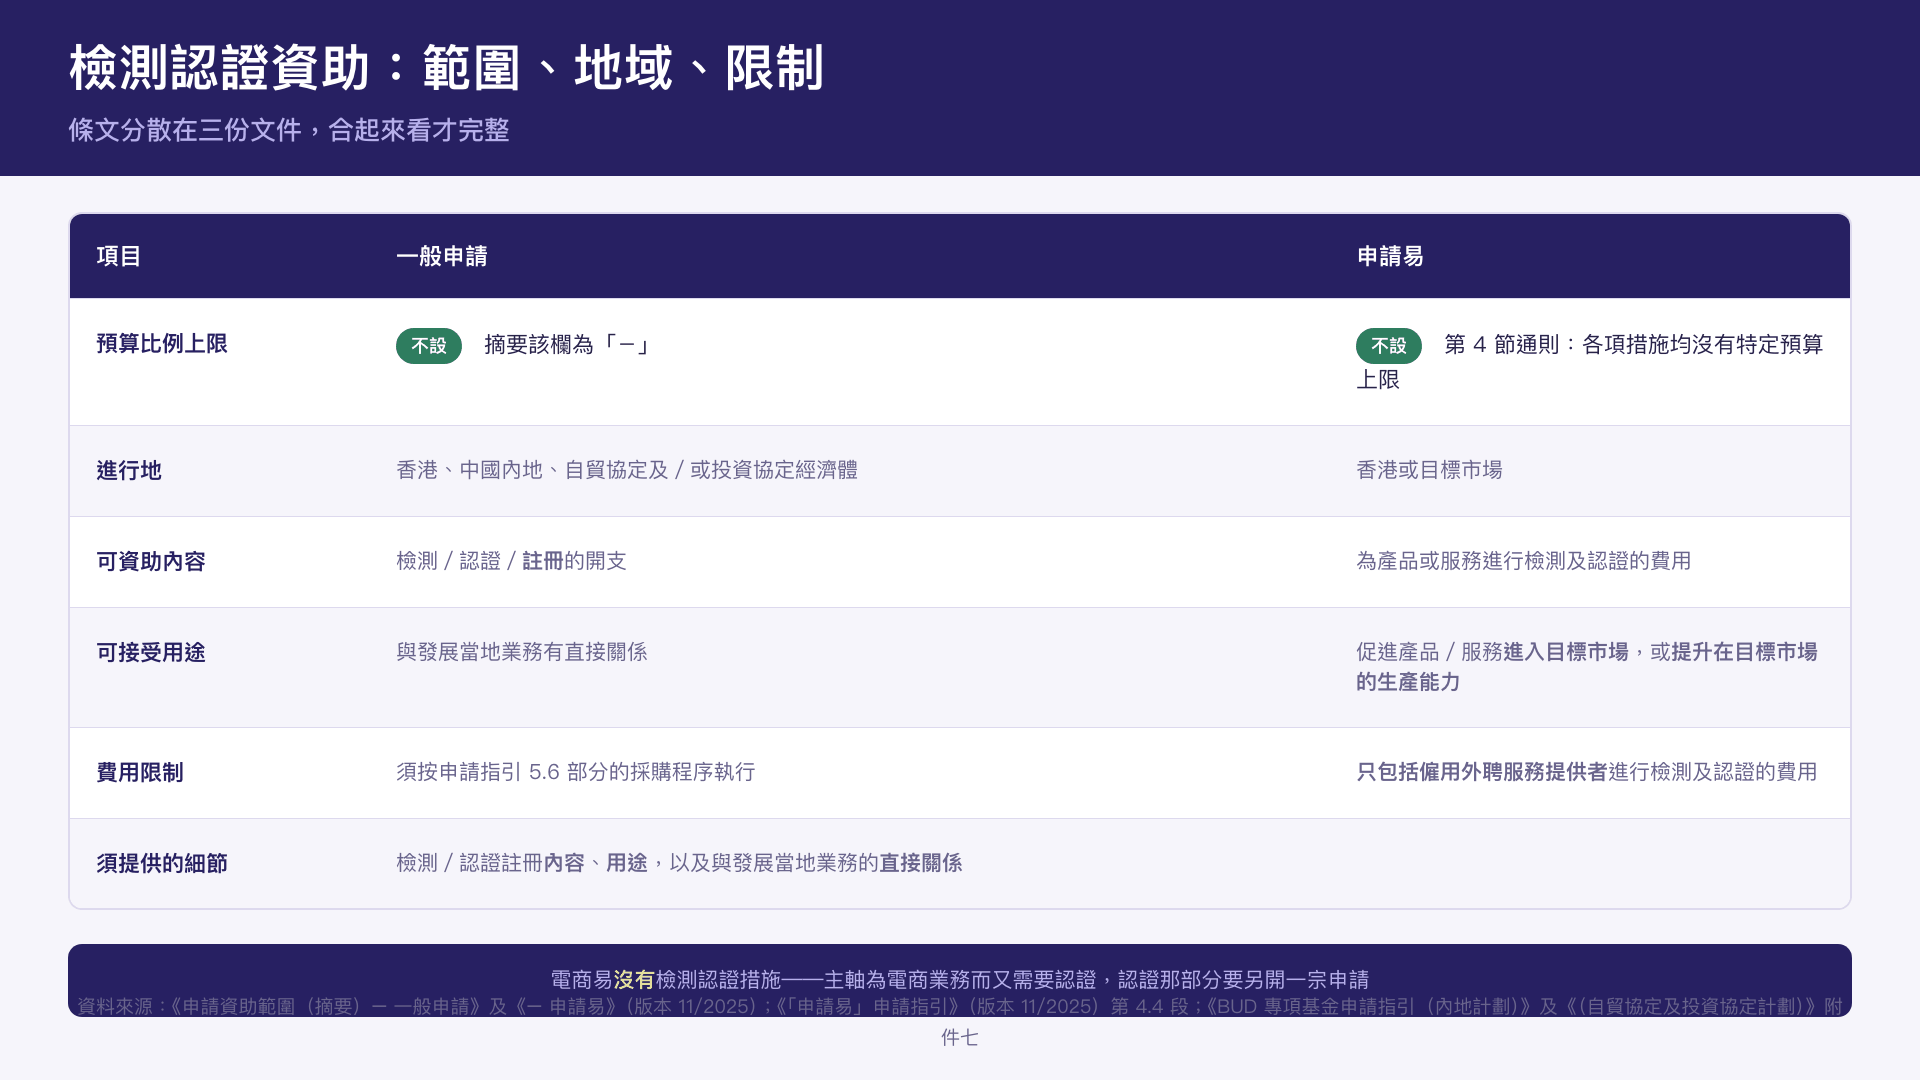Click the cell 香港或目標市場
This screenshot has width=1920, height=1080.
click(x=1429, y=470)
